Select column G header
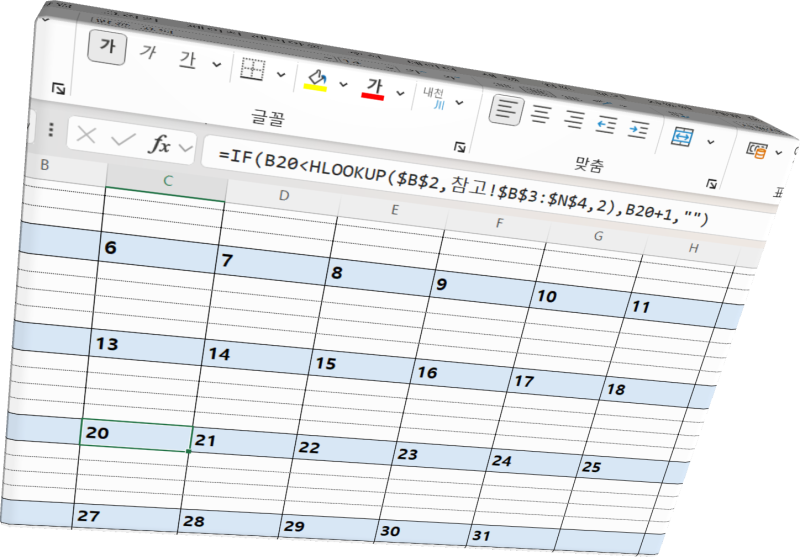Image resolution: width=800 pixels, height=557 pixels. tap(598, 236)
